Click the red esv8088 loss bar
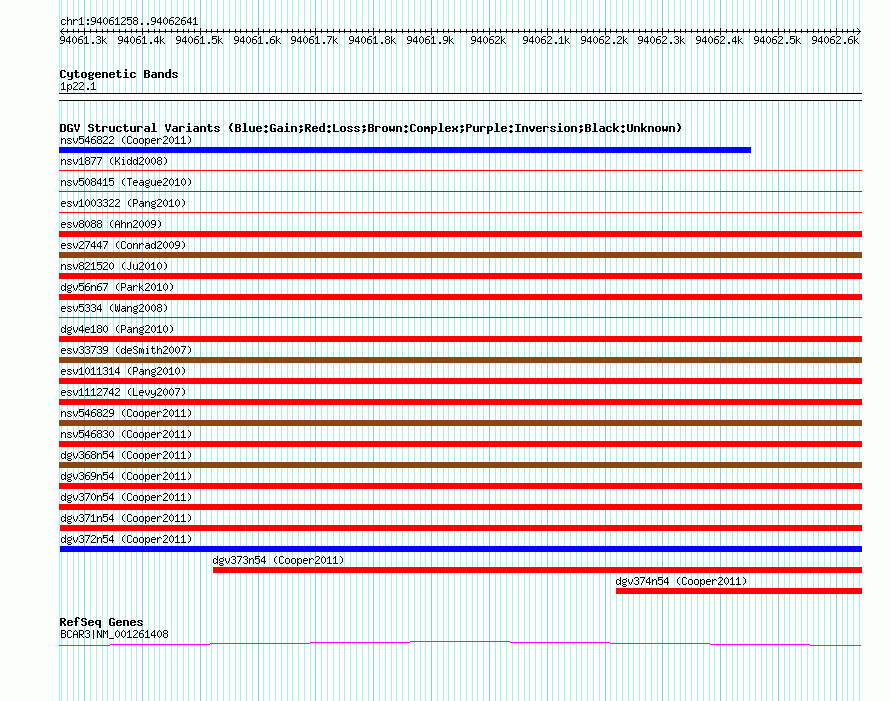 [x=460, y=234]
